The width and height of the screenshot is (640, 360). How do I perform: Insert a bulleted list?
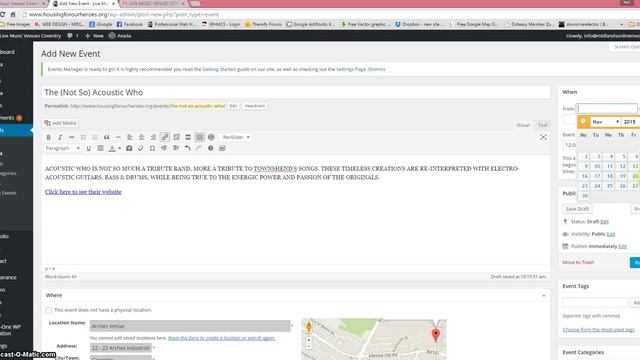pos(83,137)
